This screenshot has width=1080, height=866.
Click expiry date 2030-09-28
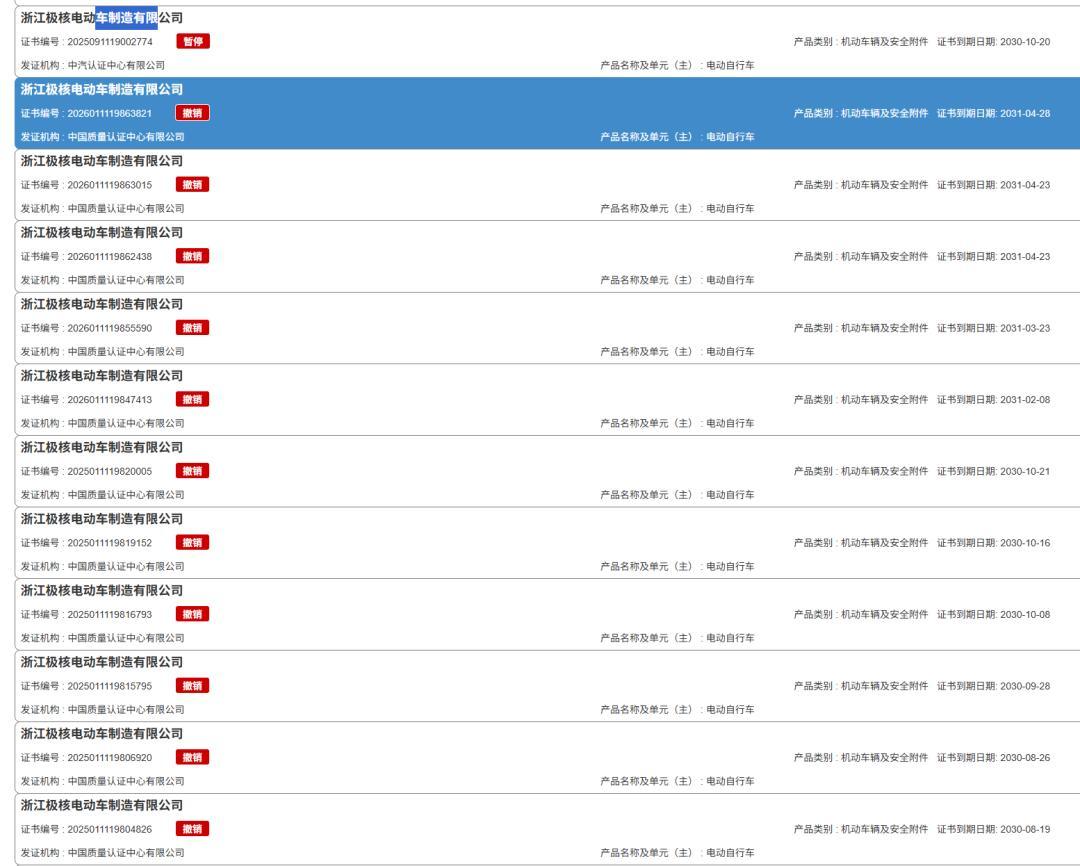[1025, 686]
